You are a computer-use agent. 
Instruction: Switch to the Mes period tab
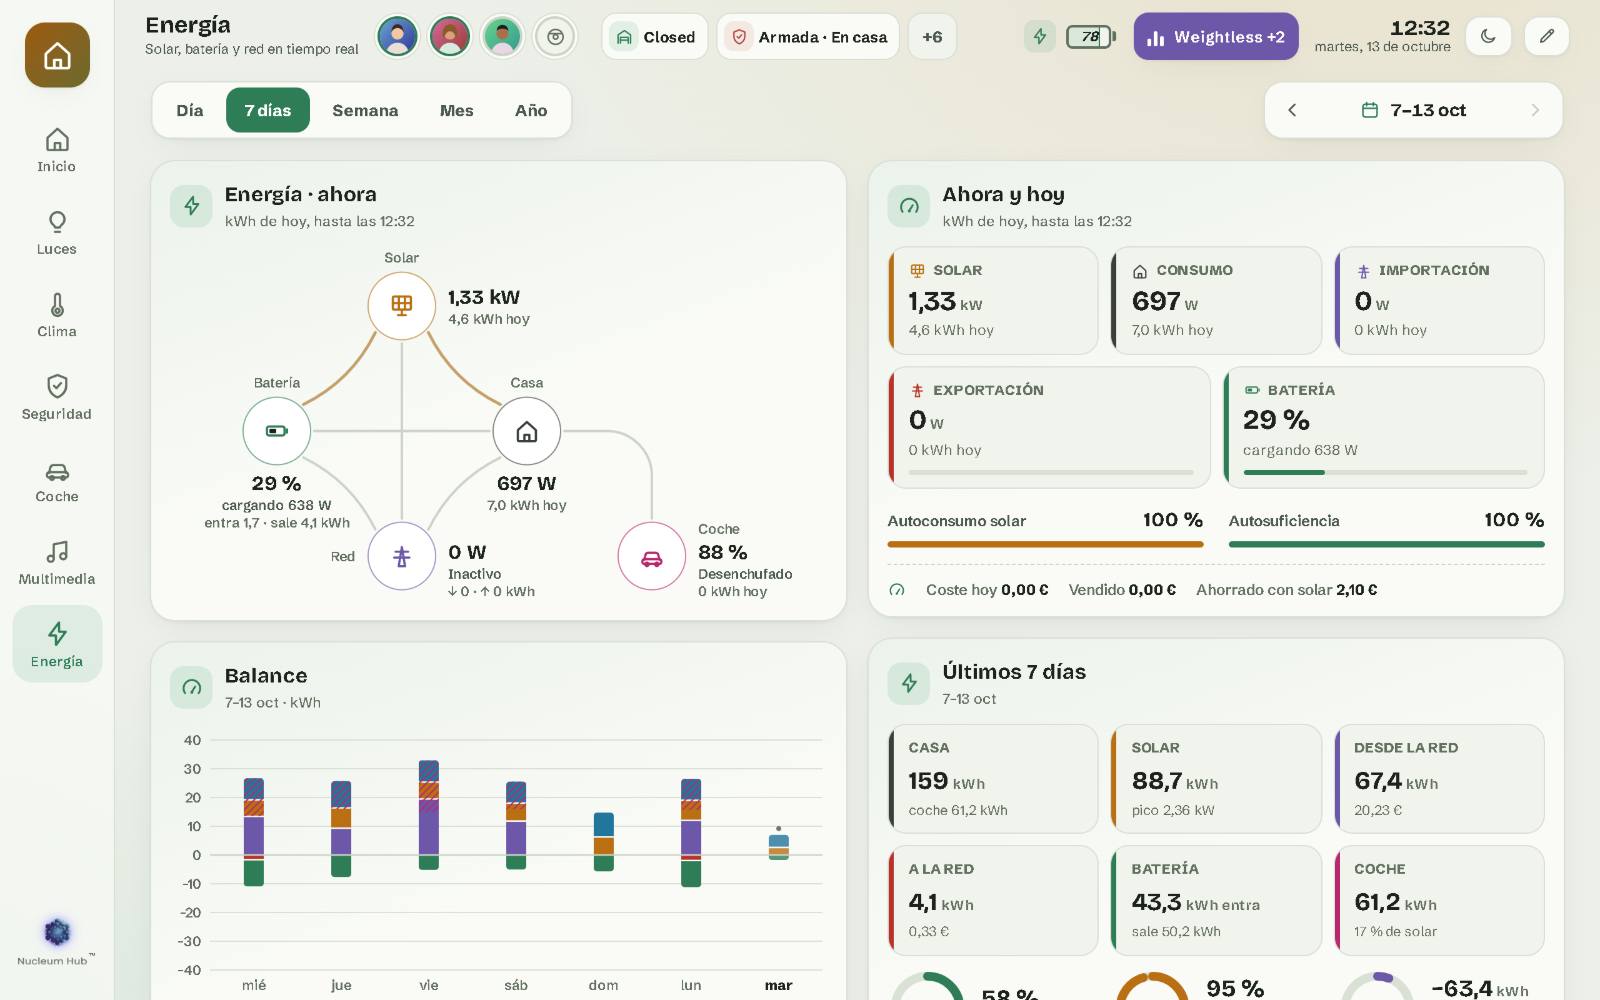coord(456,110)
